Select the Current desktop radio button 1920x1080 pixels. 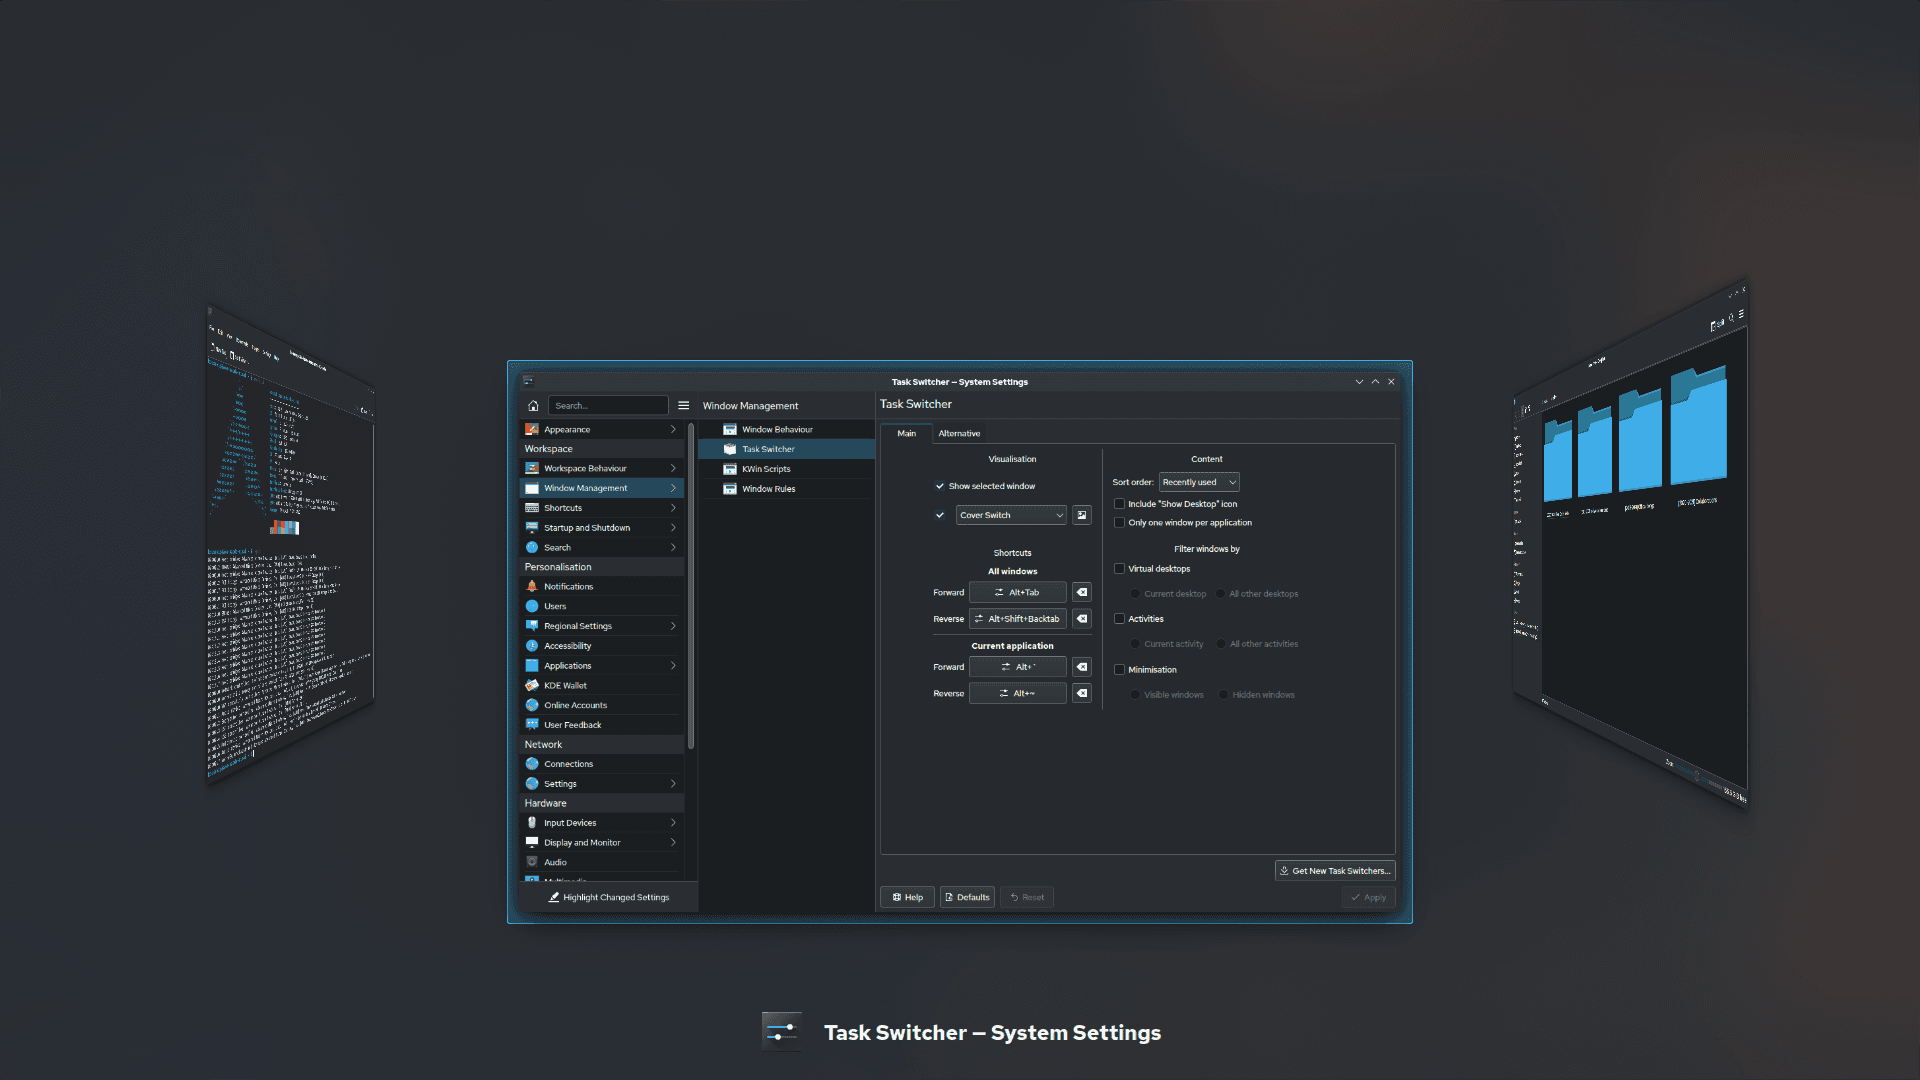coord(1135,594)
